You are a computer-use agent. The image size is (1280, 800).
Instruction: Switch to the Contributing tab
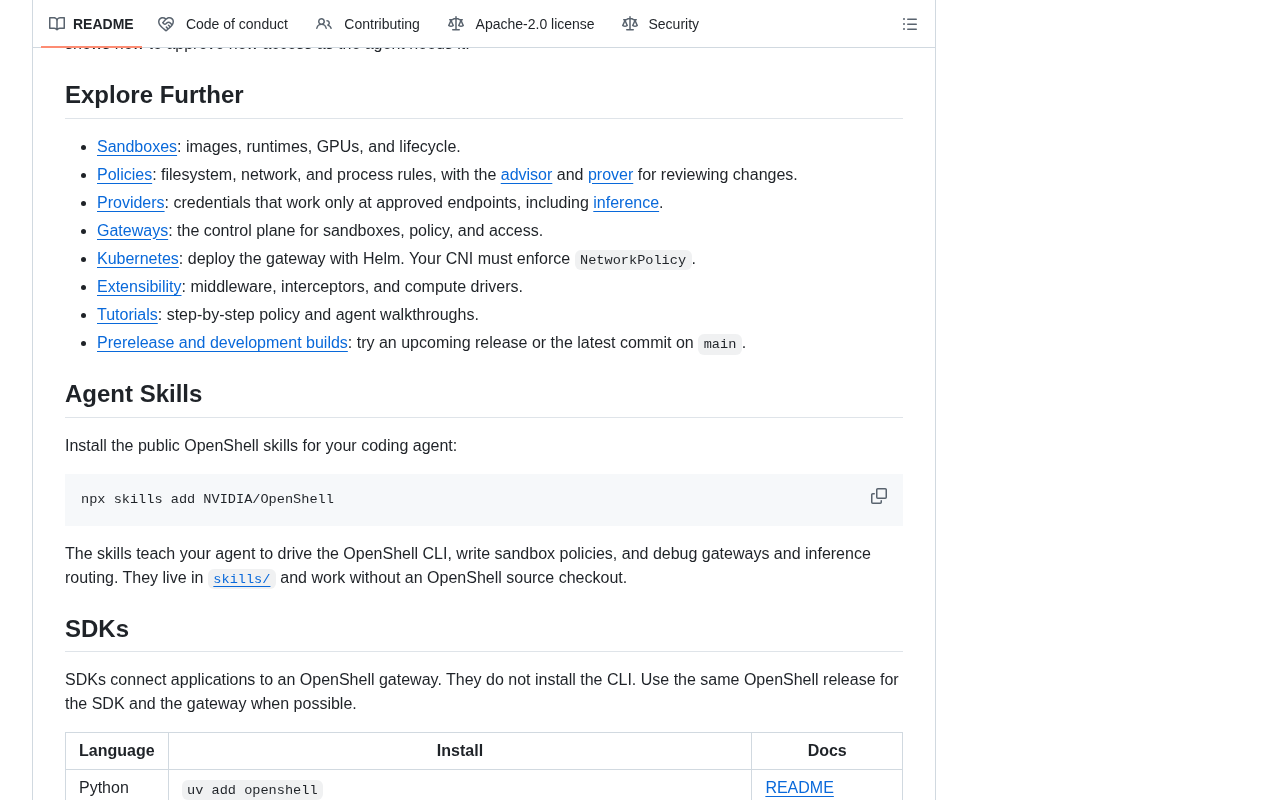click(368, 24)
